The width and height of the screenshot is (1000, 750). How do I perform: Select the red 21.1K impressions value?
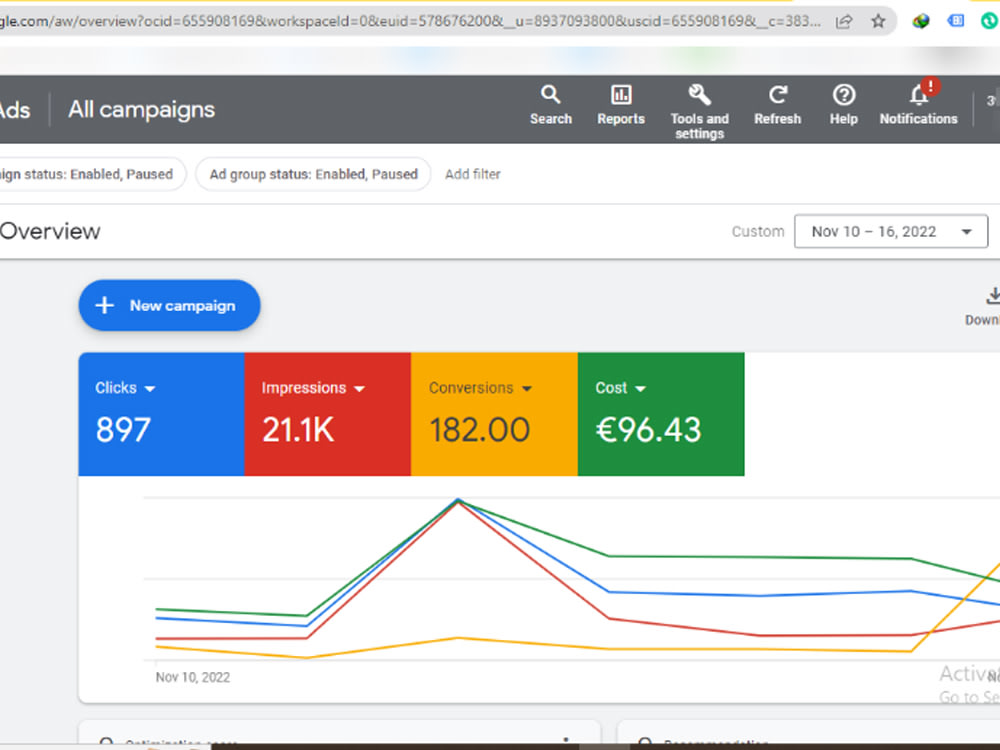(298, 429)
